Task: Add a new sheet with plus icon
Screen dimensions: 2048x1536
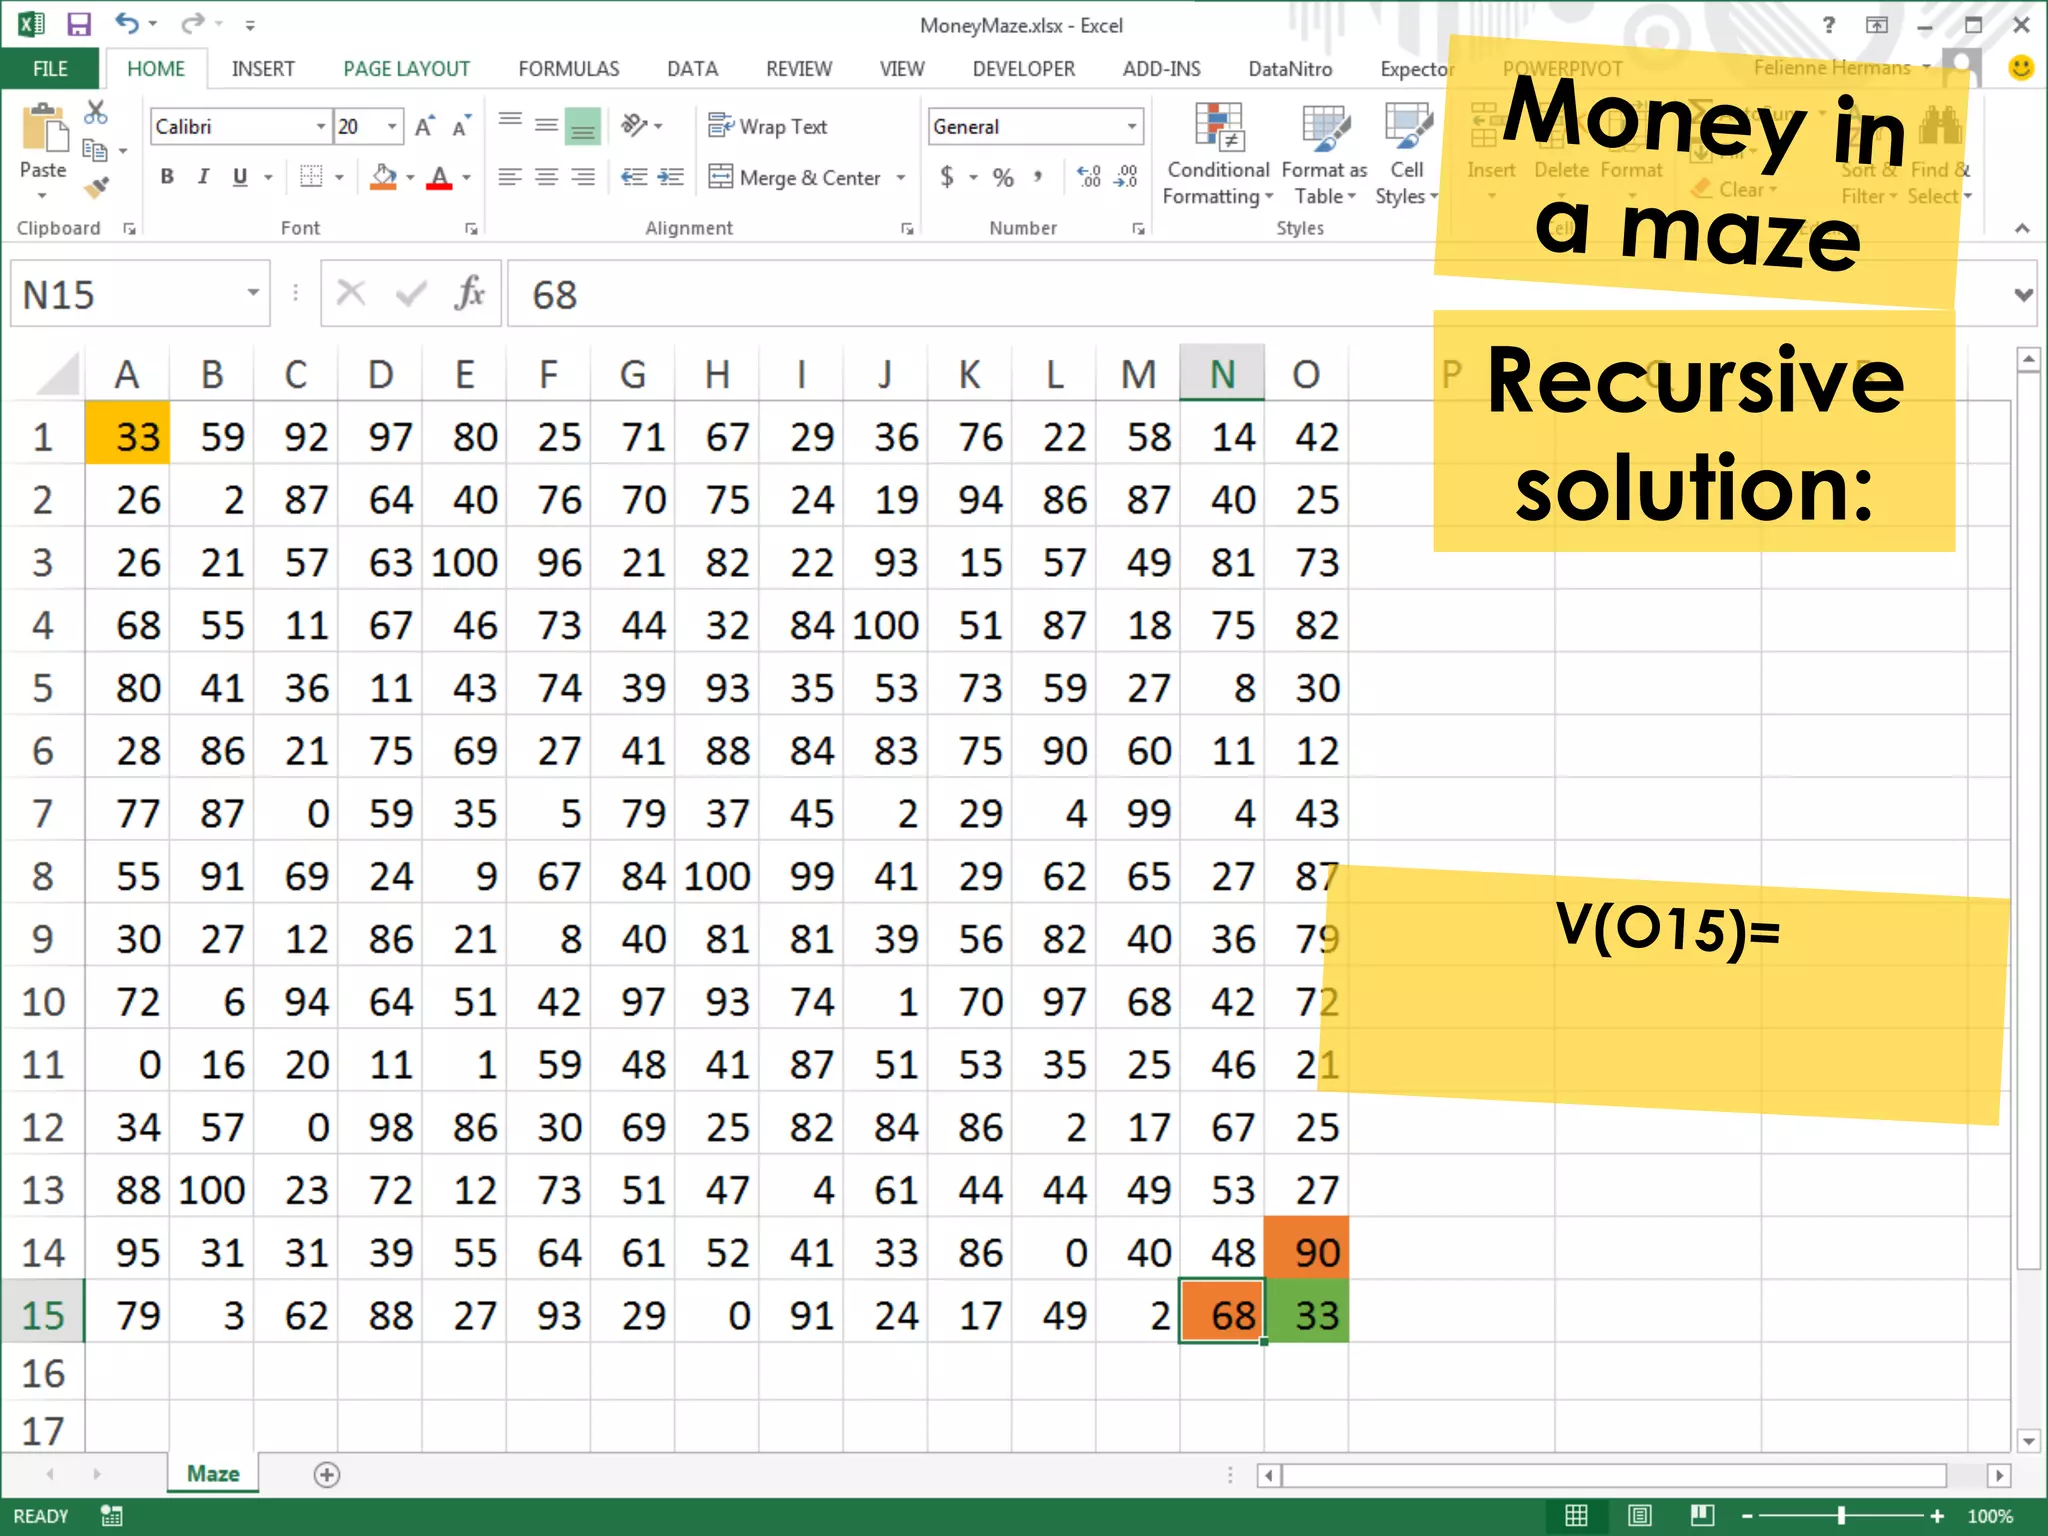Action: pyautogui.click(x=327, y=1474)
